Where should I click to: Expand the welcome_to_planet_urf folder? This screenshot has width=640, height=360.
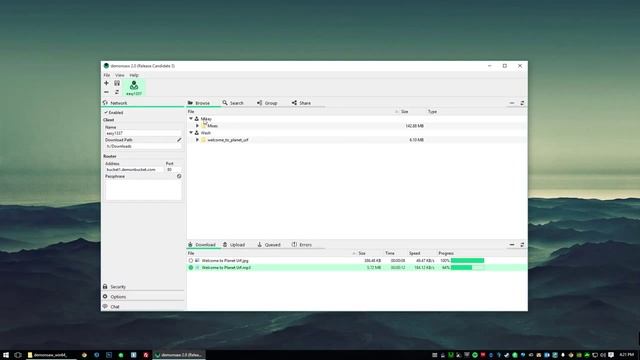coord(197,140)
